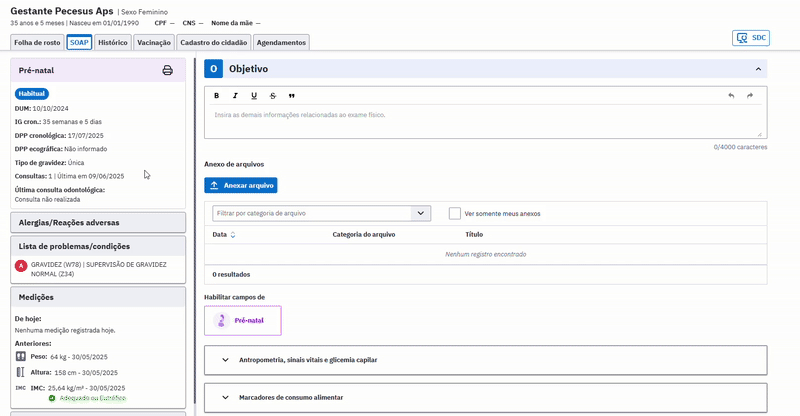Select the SOAP tab
Image resolution: width=800 pixels, height=416 pixels.
[79, 42]
